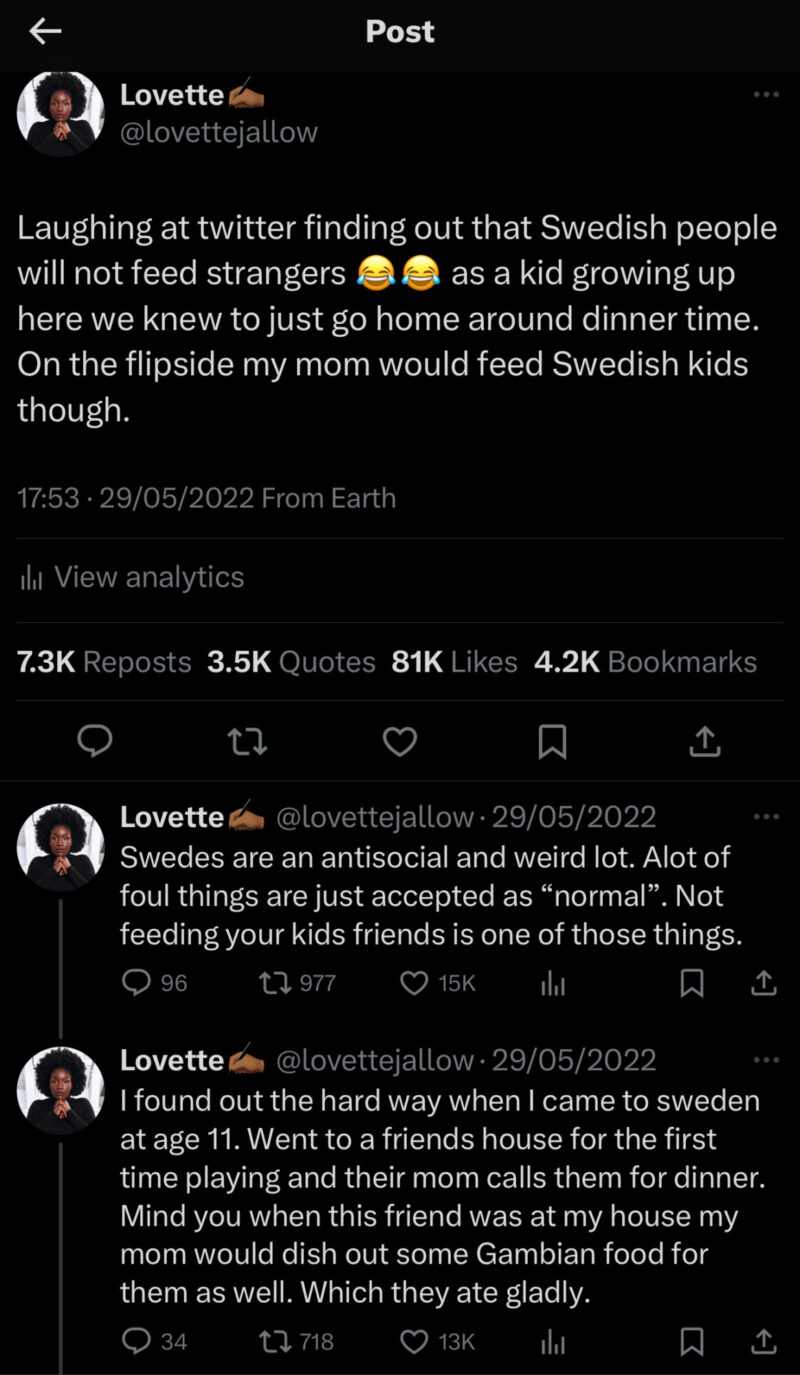Like the reply with 15K likes
Image resolution: width=800 pixels, height=1375 pixels.
tap(414, 984)
